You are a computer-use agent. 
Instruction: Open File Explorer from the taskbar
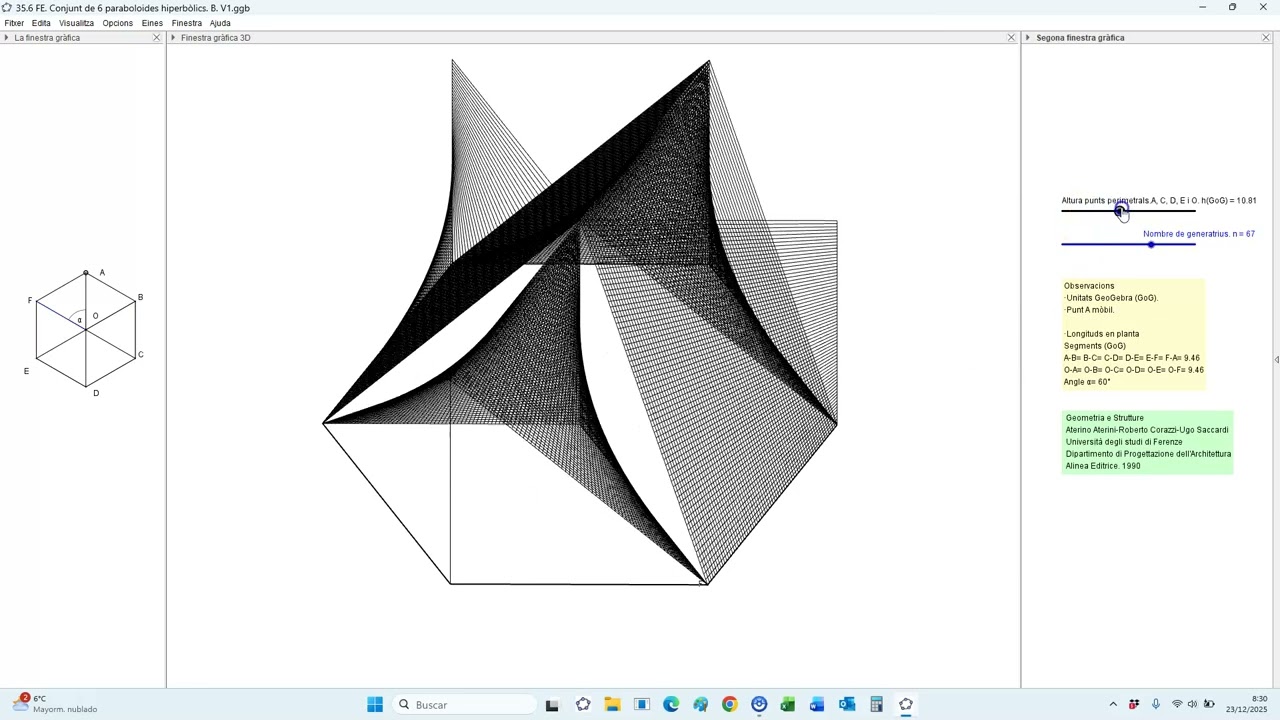(x=612, y=705)
